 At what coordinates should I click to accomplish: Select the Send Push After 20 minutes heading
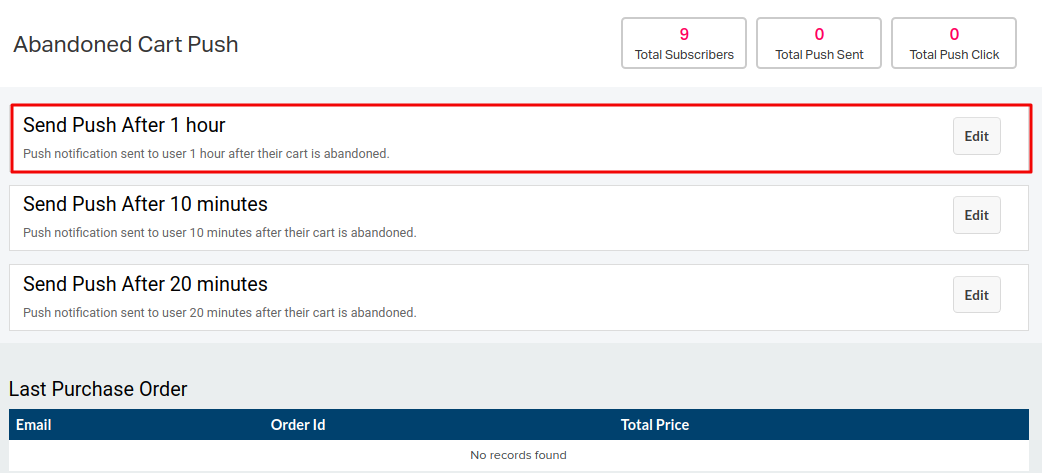tap(146, 284)
